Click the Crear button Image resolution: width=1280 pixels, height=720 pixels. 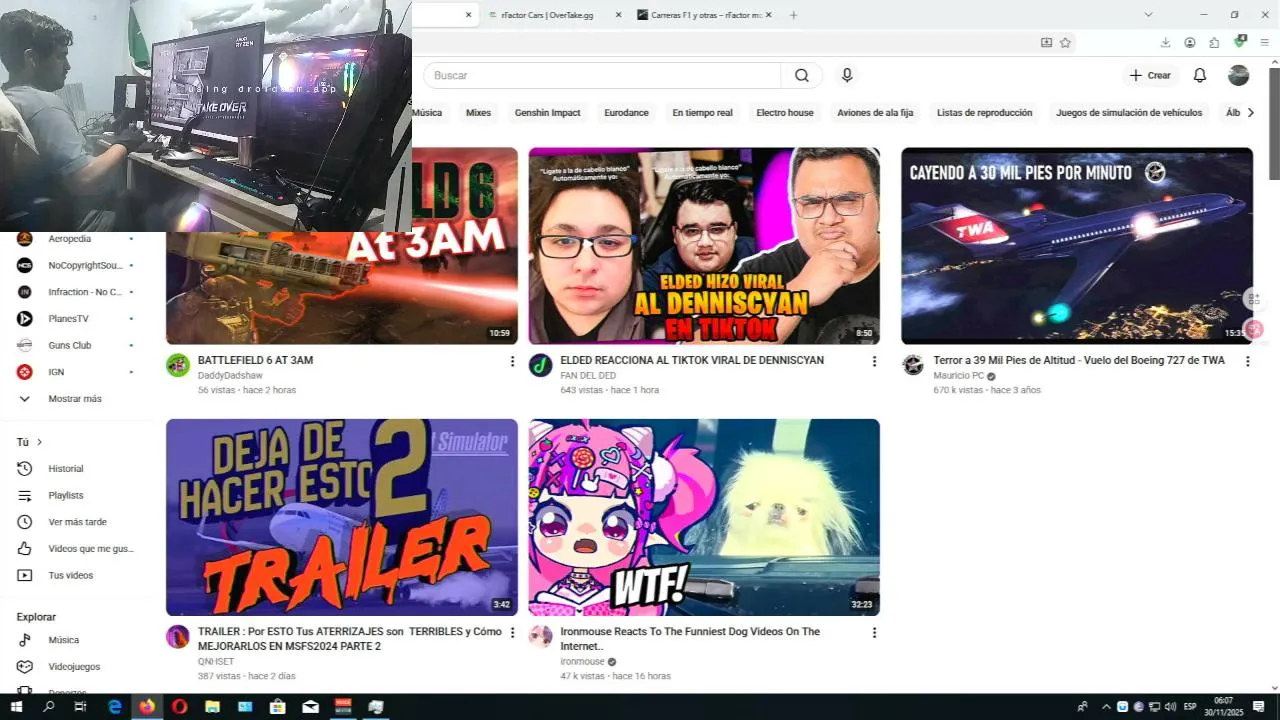click(1150, 75)
